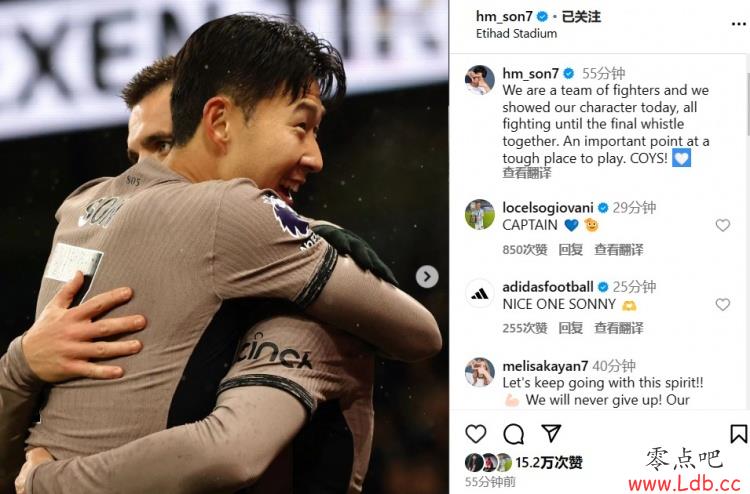
Task: Show translation of caption 查看翻译
Action: click(527, 173)
